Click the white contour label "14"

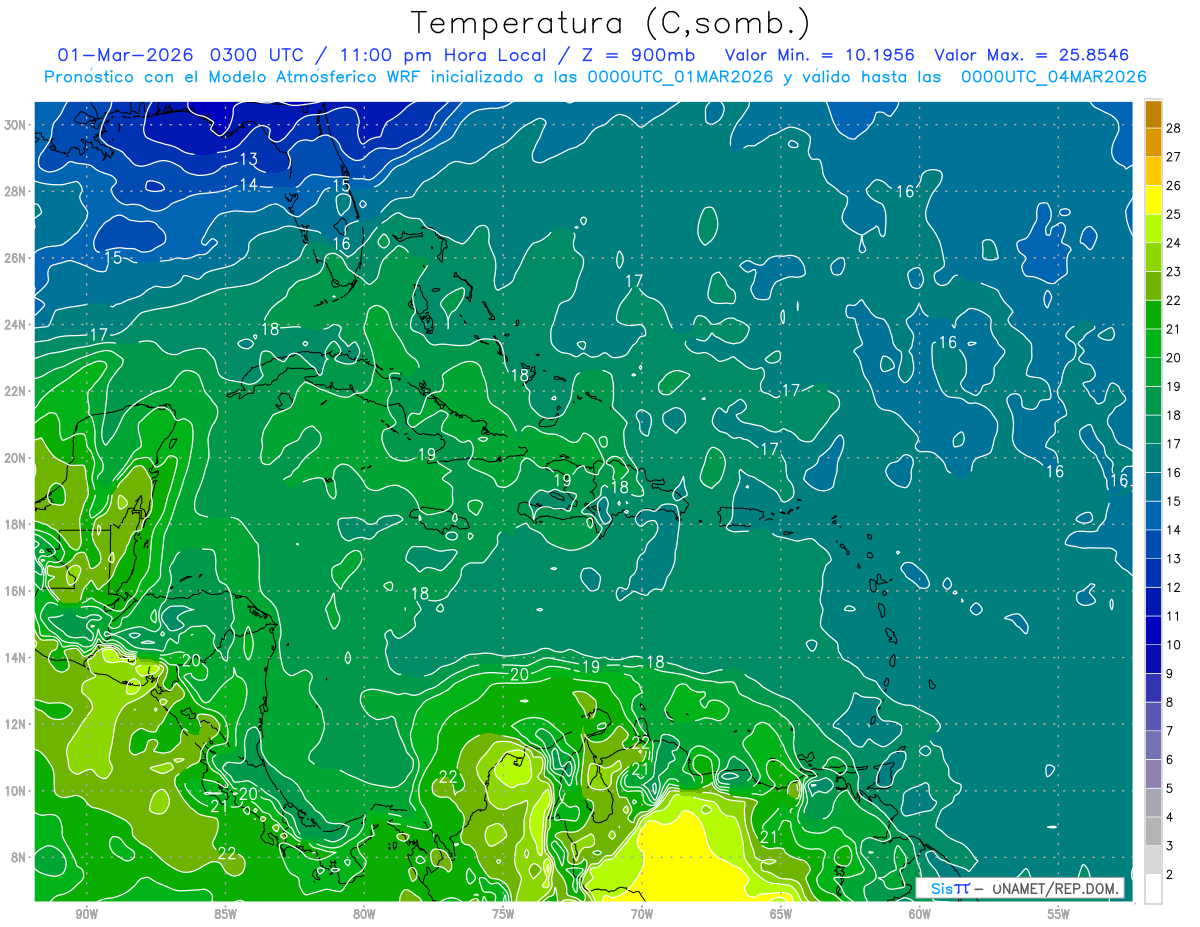(x=249, y=185)
